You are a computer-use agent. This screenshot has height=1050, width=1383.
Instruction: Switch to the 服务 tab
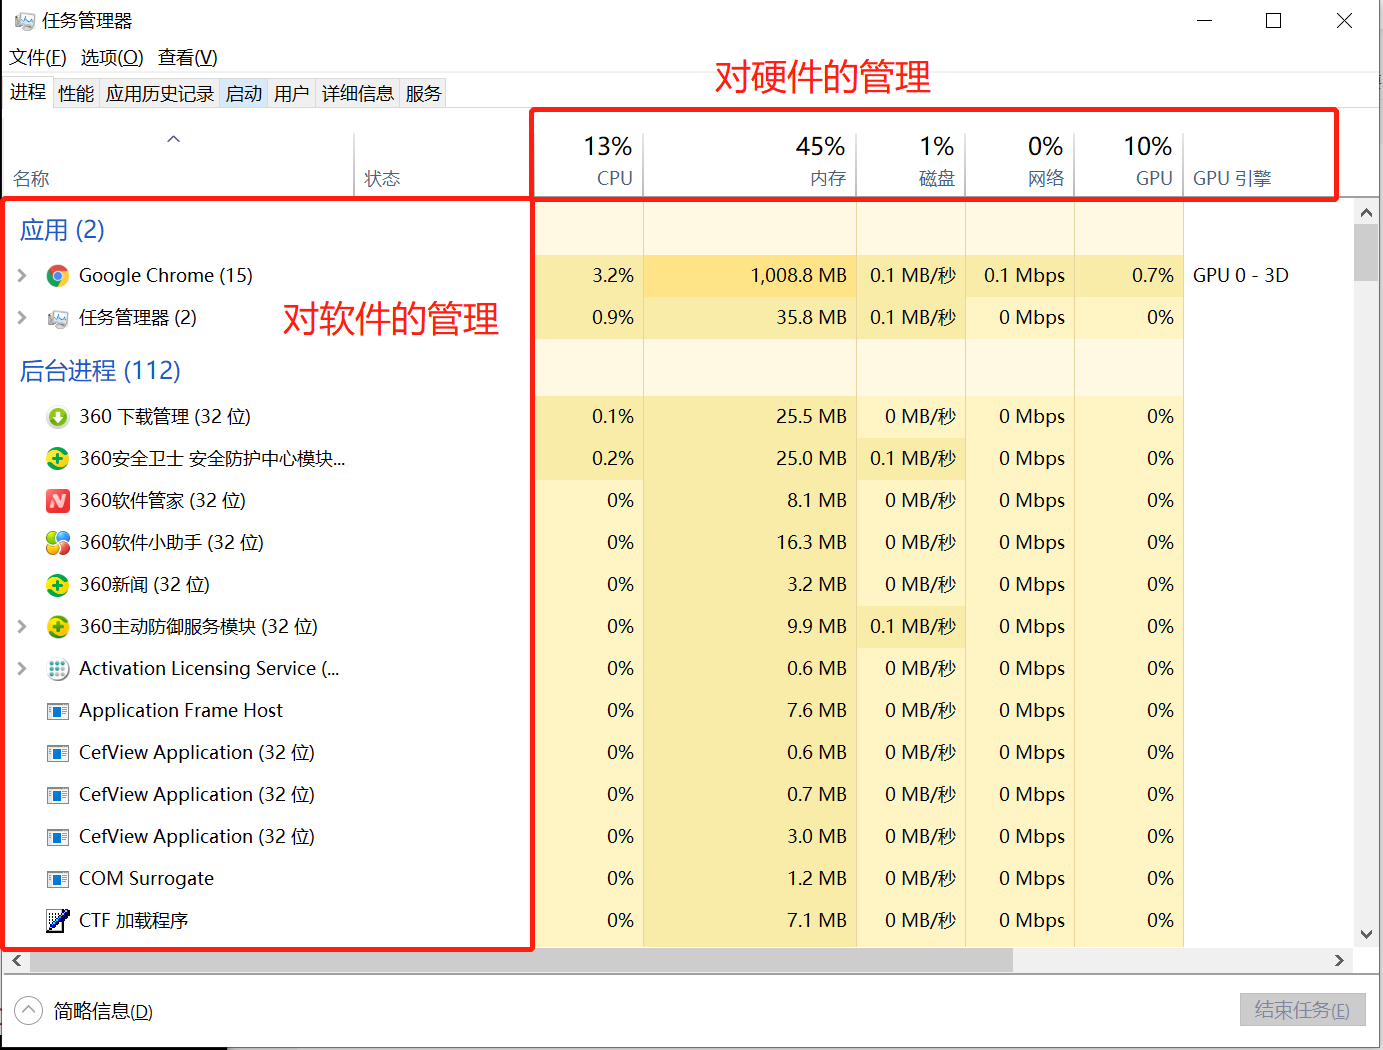pos(423,94)
